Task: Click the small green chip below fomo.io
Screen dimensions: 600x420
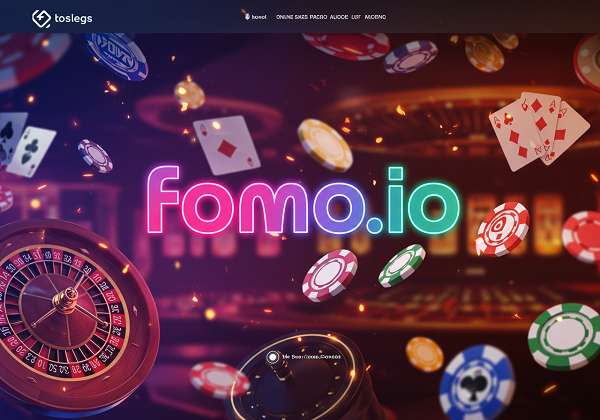Action: (402, 265)
